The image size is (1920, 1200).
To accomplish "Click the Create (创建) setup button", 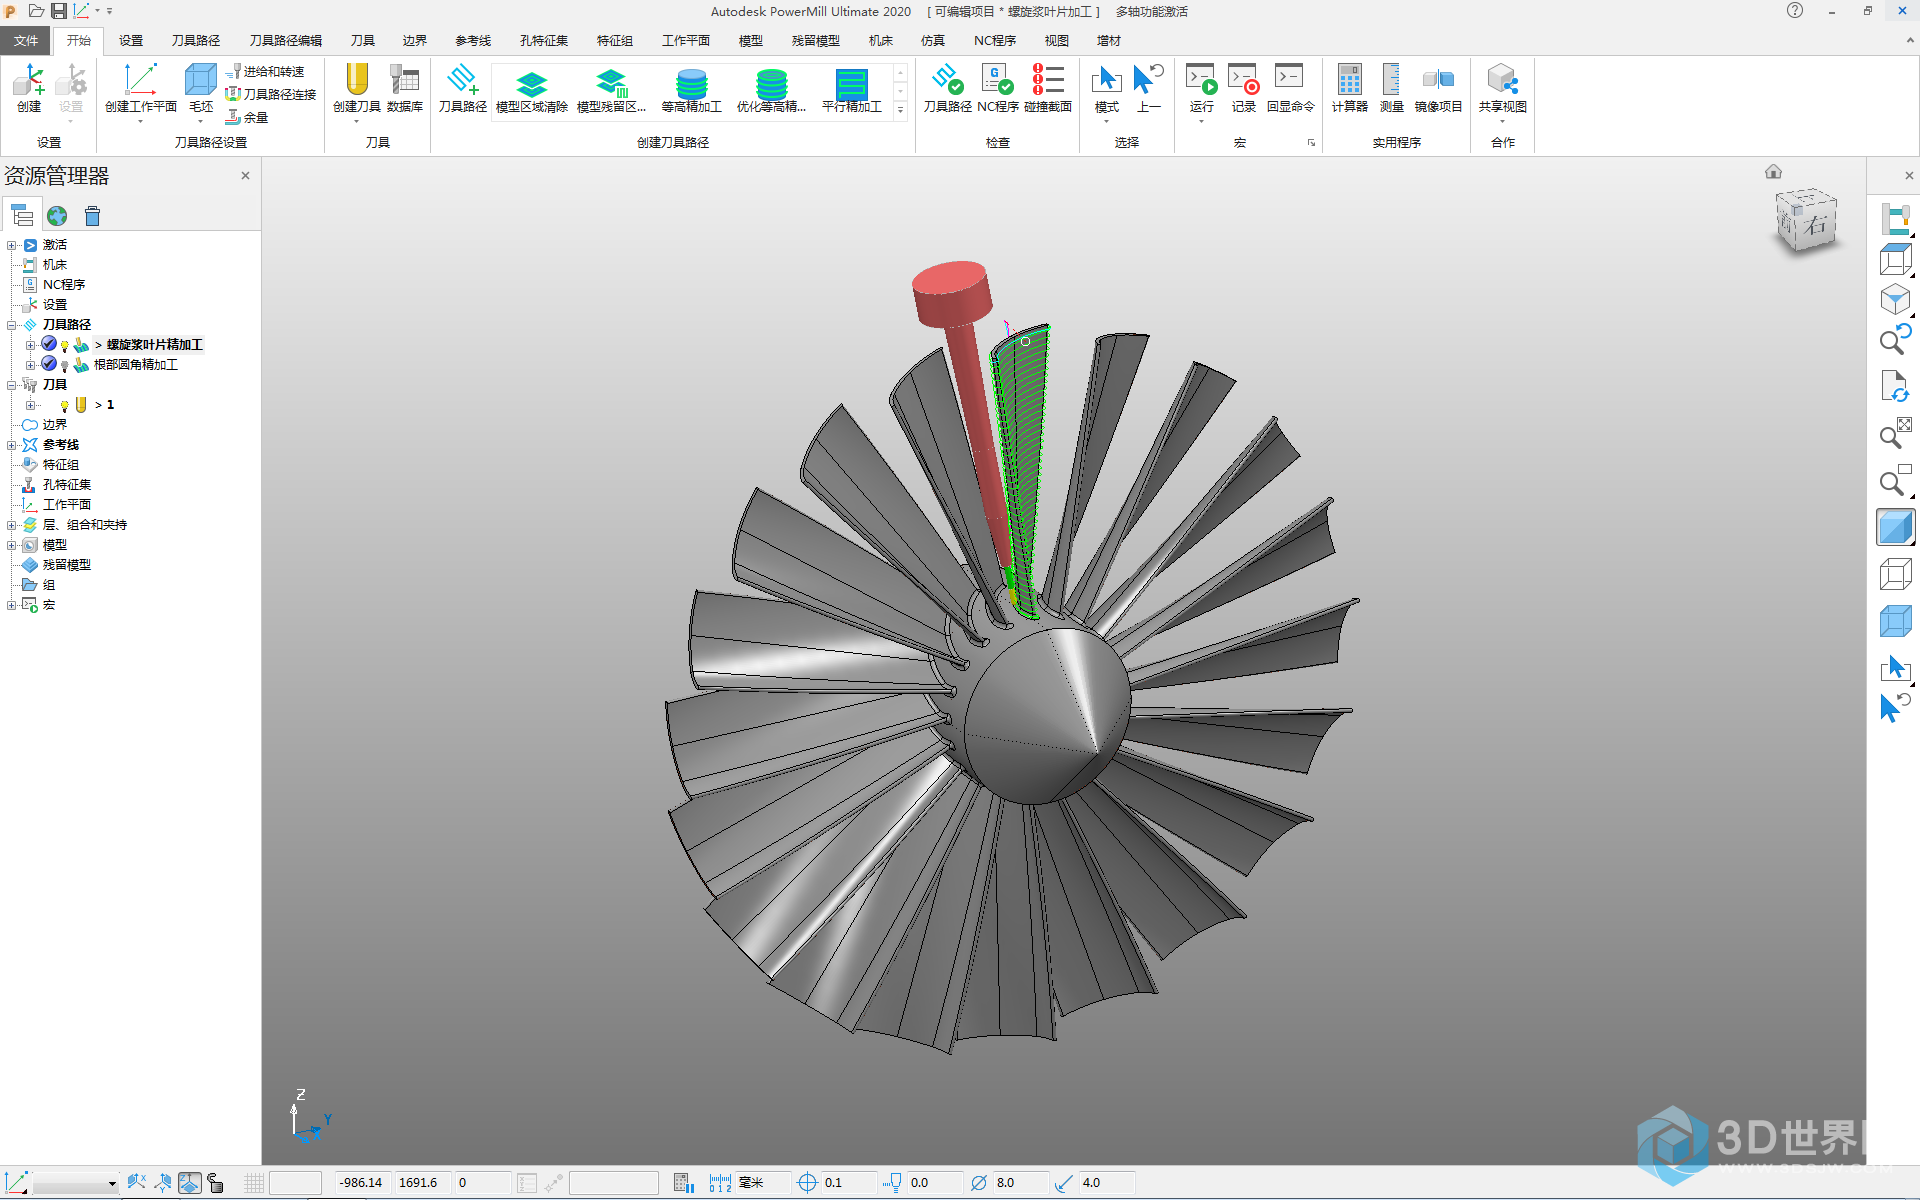I will tap(29, 88).
